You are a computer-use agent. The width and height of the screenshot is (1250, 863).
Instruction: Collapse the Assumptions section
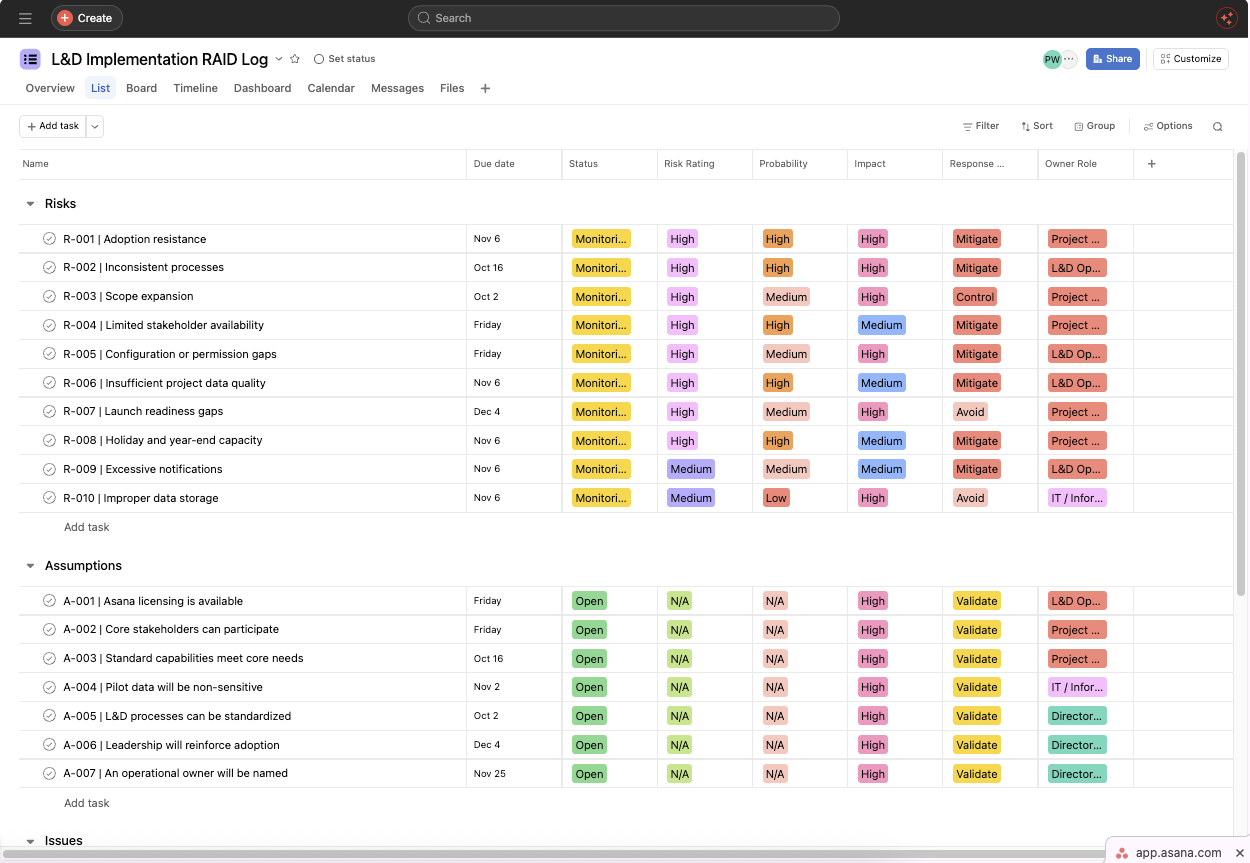(x=30, y=566)
